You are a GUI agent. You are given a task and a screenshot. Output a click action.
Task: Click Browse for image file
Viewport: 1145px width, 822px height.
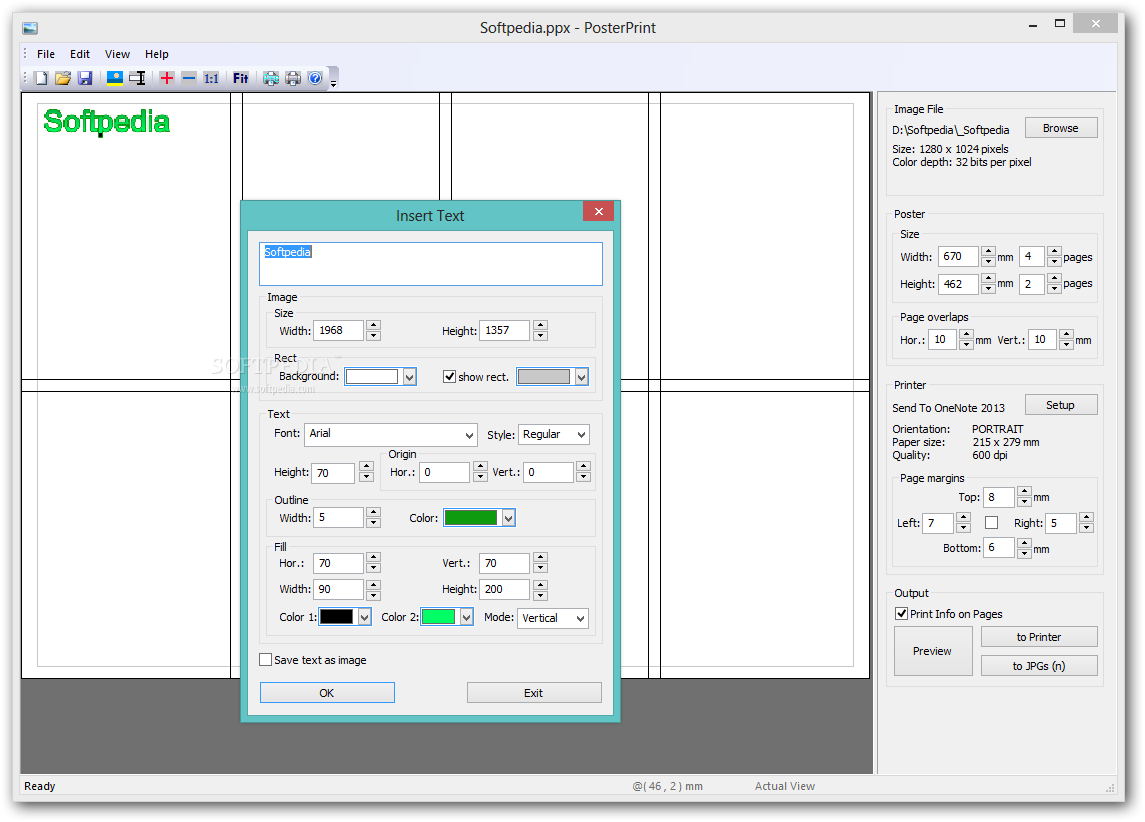[x=1061, y=128]
